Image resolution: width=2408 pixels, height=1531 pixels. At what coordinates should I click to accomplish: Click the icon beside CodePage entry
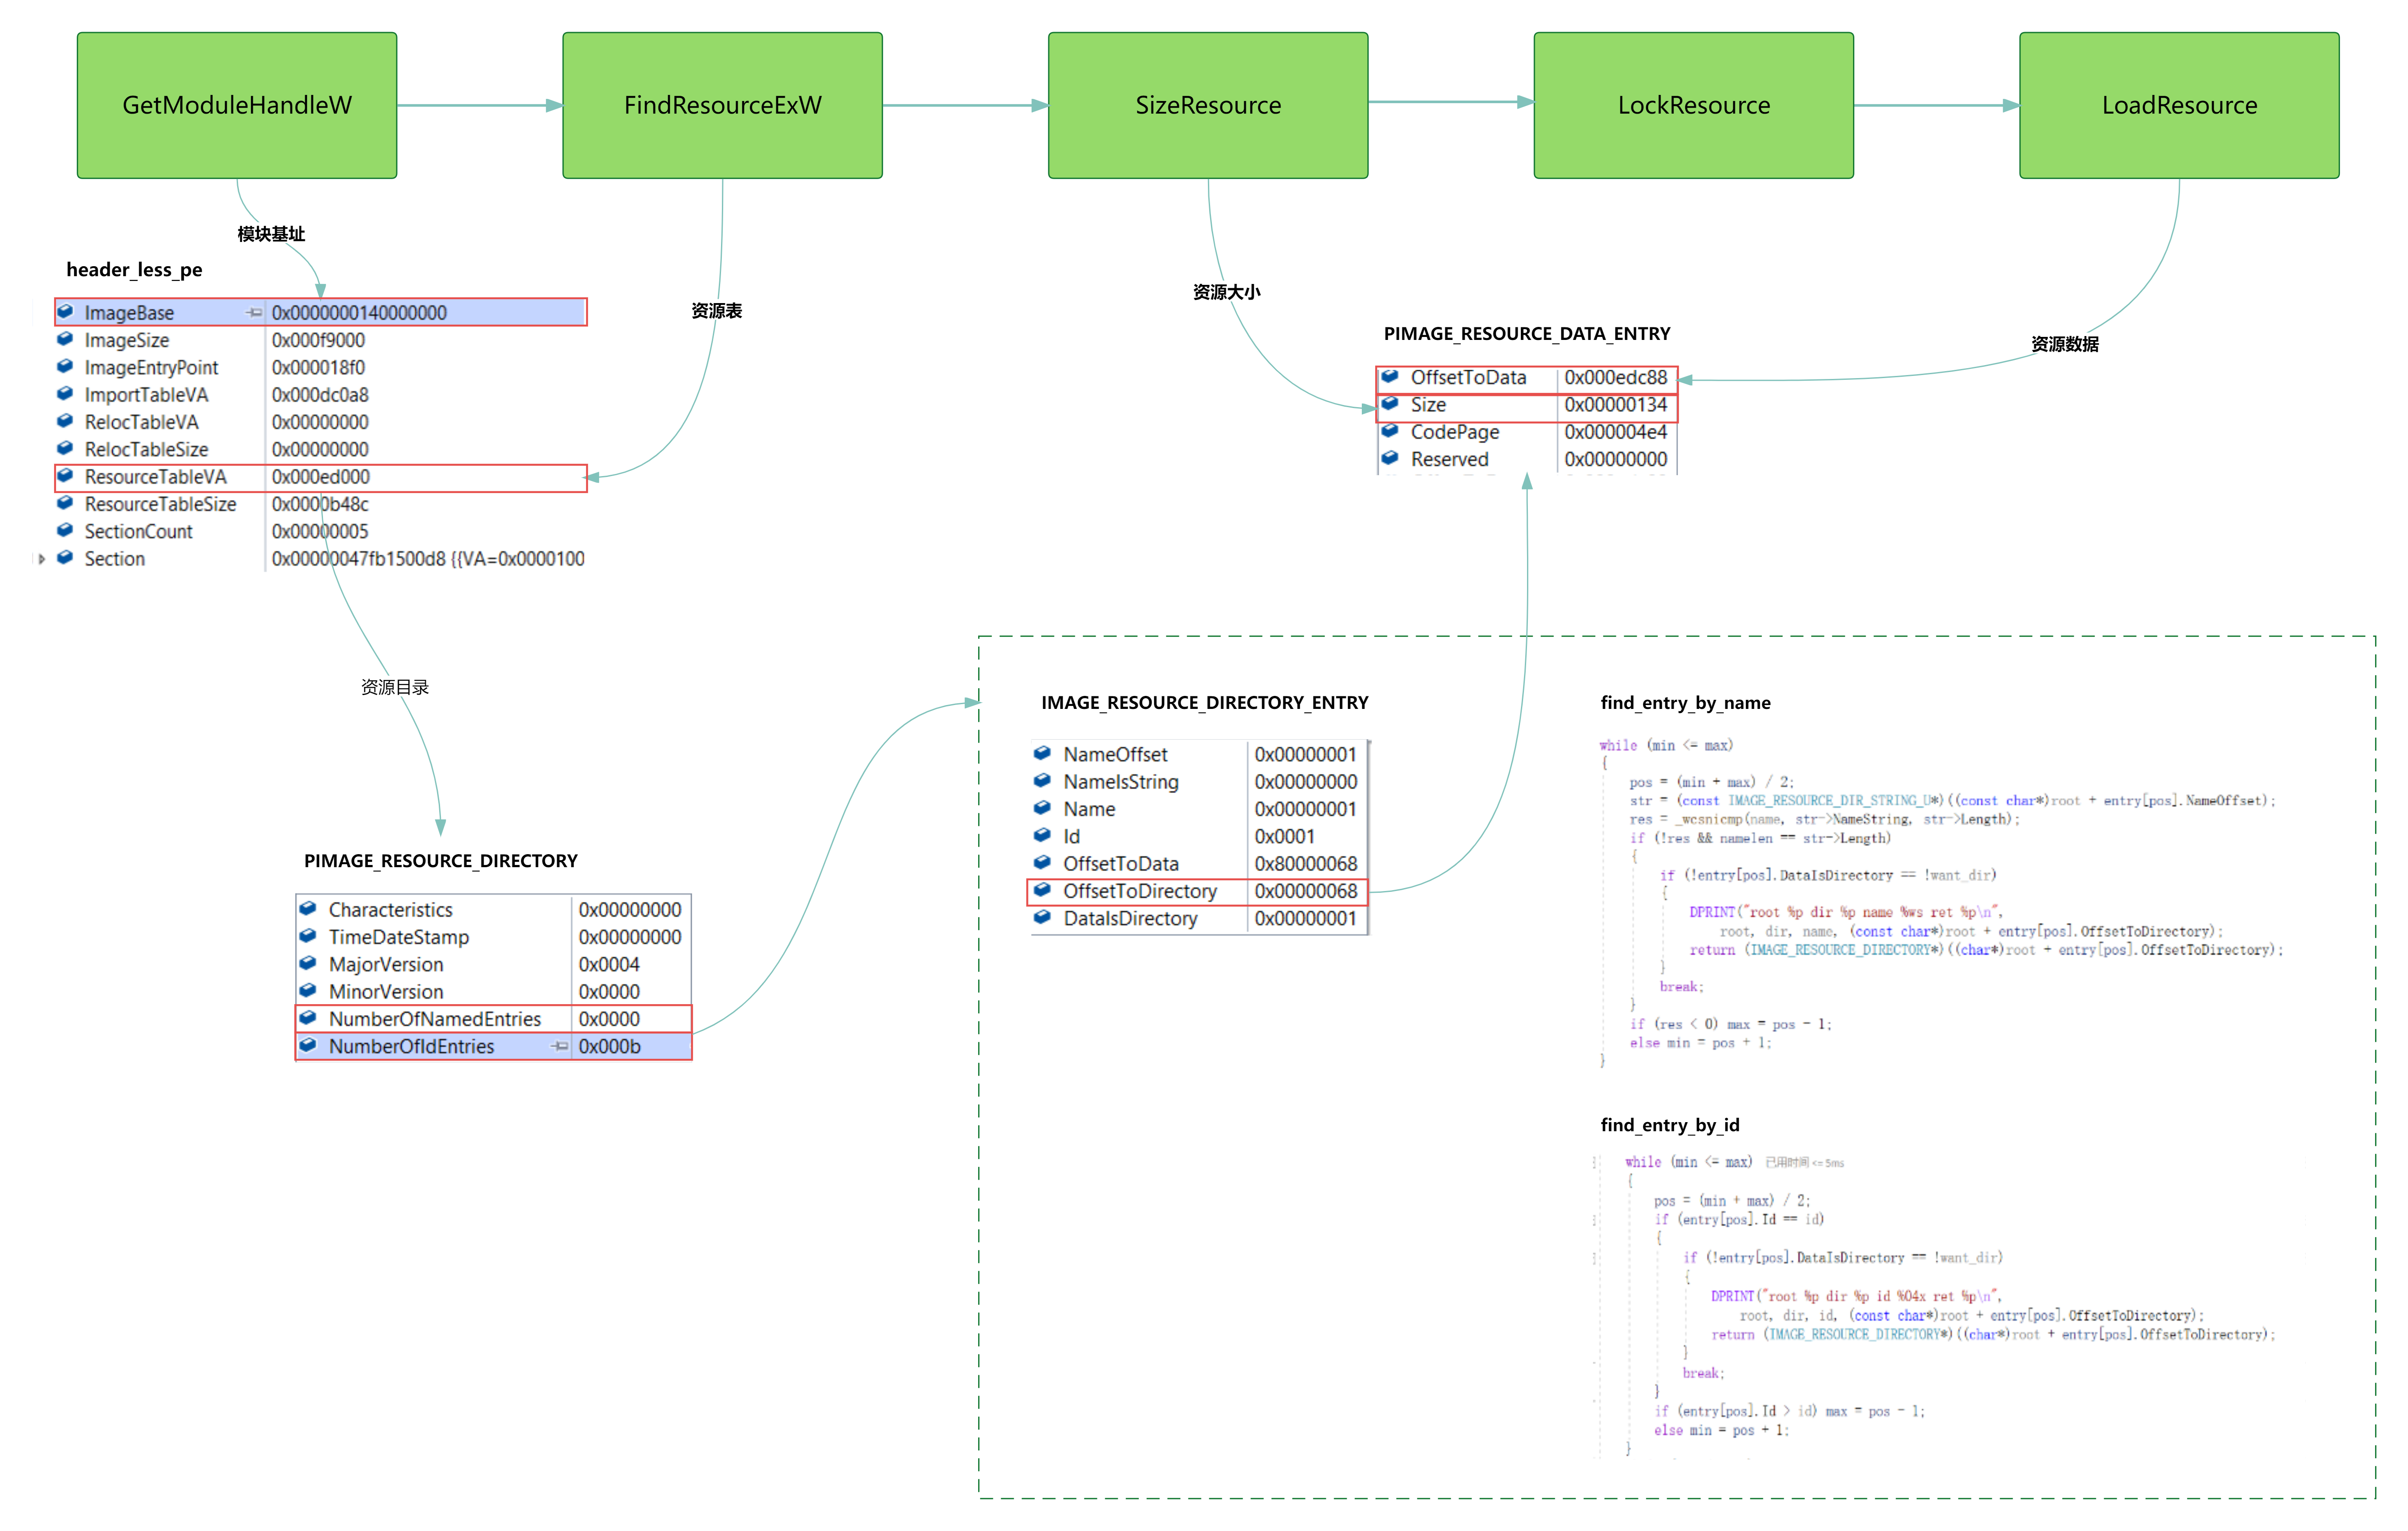pos(1390,431)
